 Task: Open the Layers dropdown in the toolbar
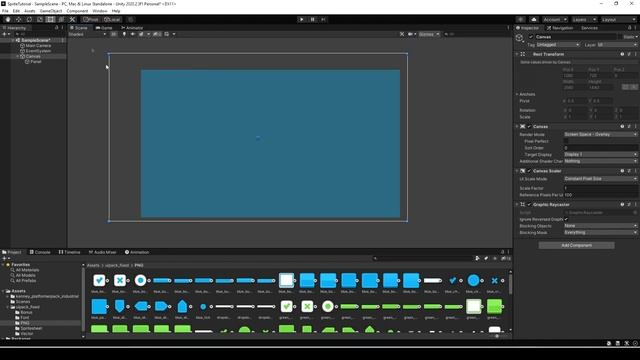584,20
